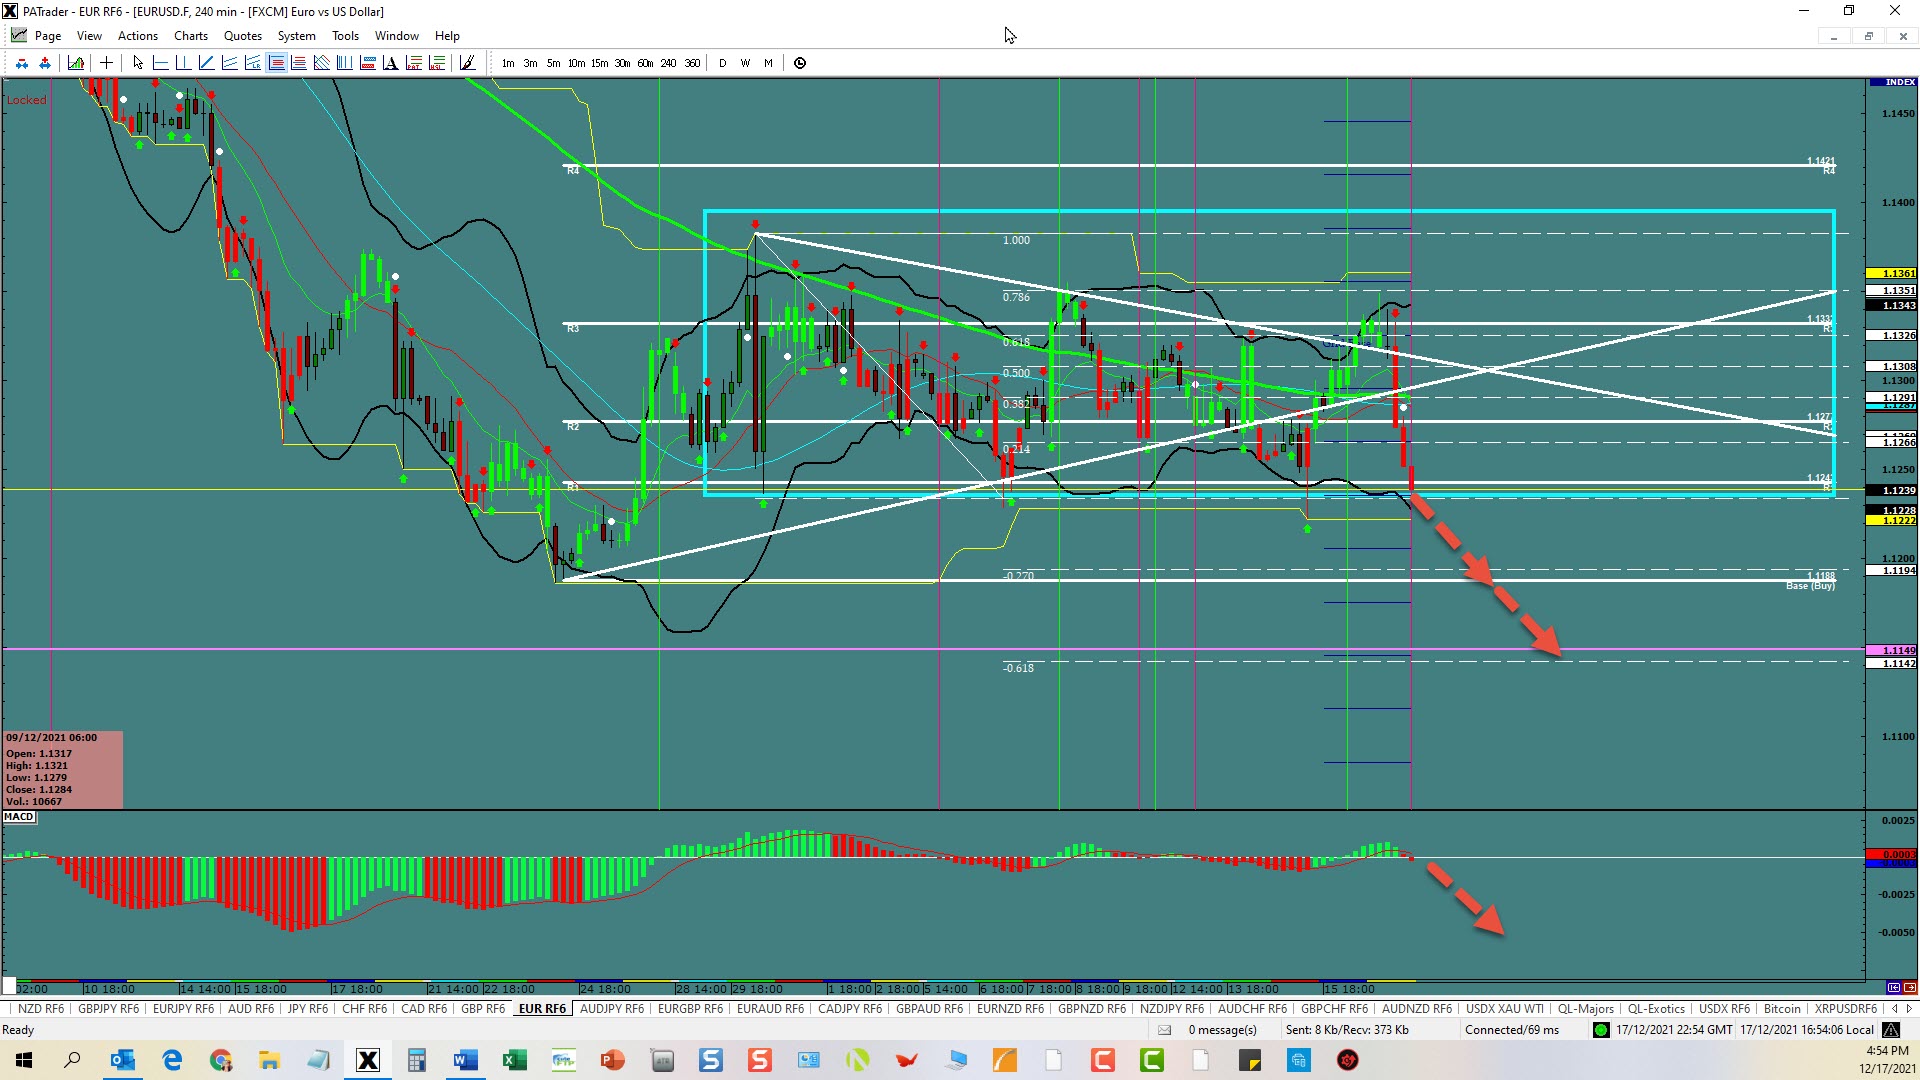Toggle the highlighted Fibonacci retracement tool
The height and width of the screenshot is (1080, 1920).
click(276, 63)
